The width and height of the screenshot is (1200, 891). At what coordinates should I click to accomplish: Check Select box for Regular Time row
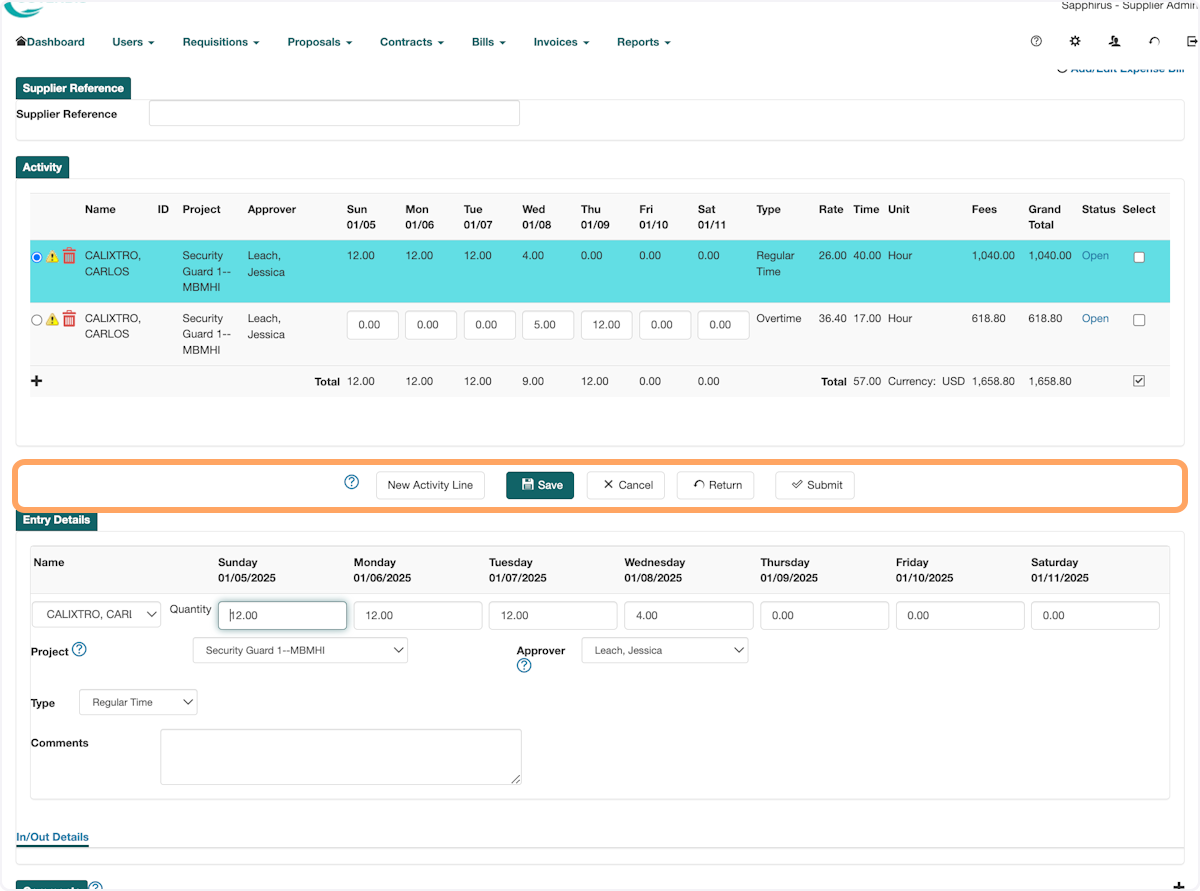coord(1139,257)
